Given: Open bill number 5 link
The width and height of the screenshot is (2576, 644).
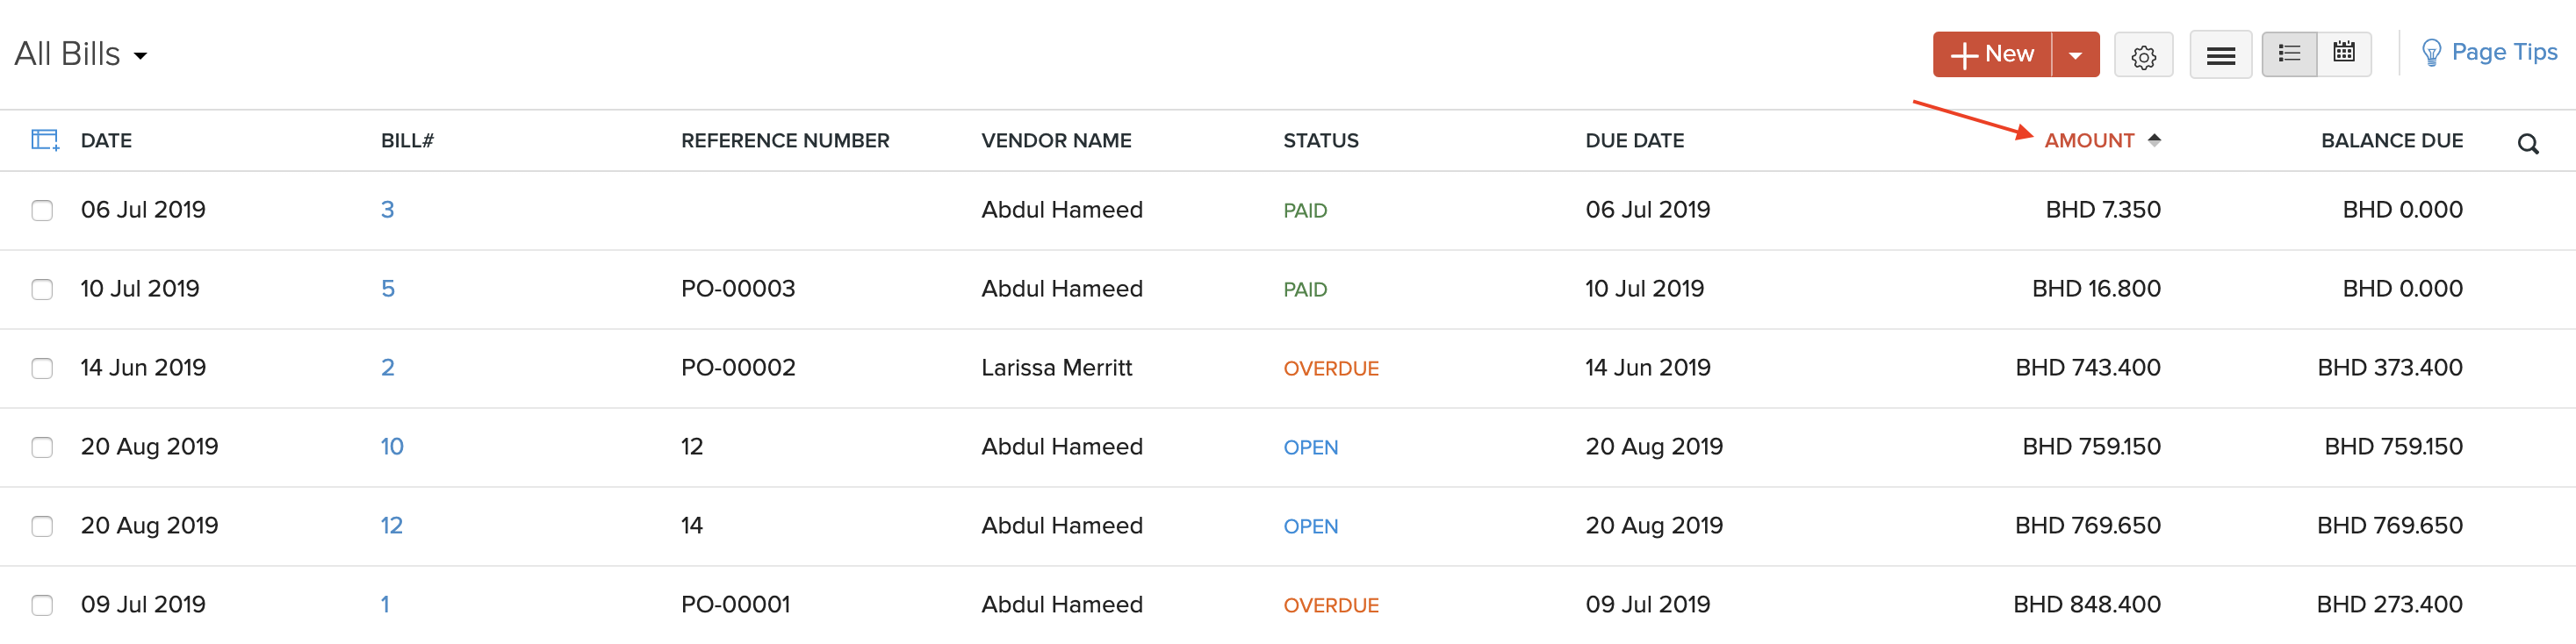Looking at the screenshot, I should pos(388,289).
